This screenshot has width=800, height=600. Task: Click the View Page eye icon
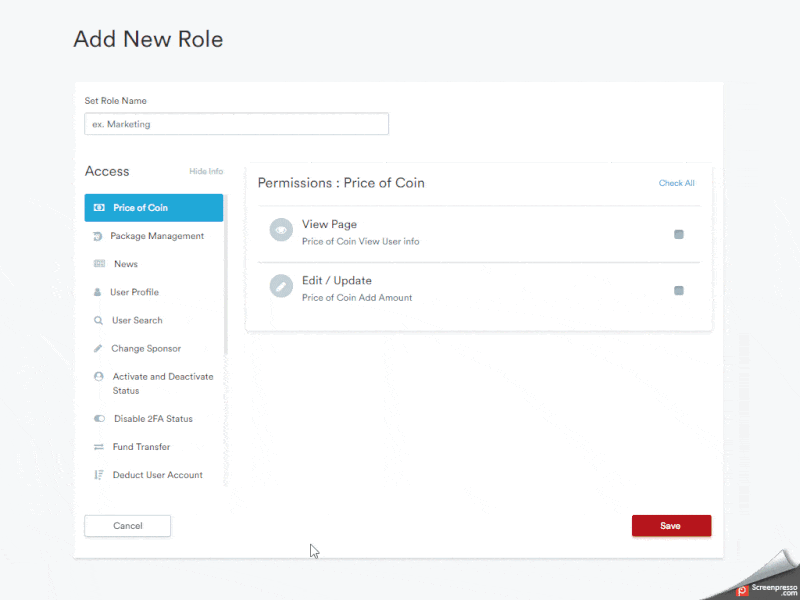coord(280,230)
